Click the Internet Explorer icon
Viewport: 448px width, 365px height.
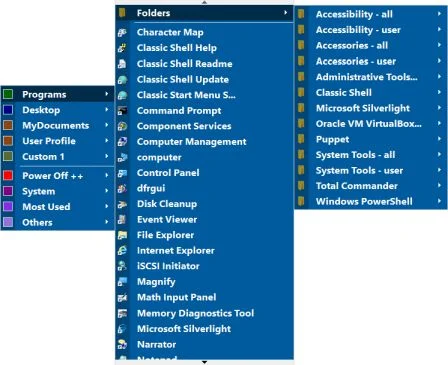(122, 250)
